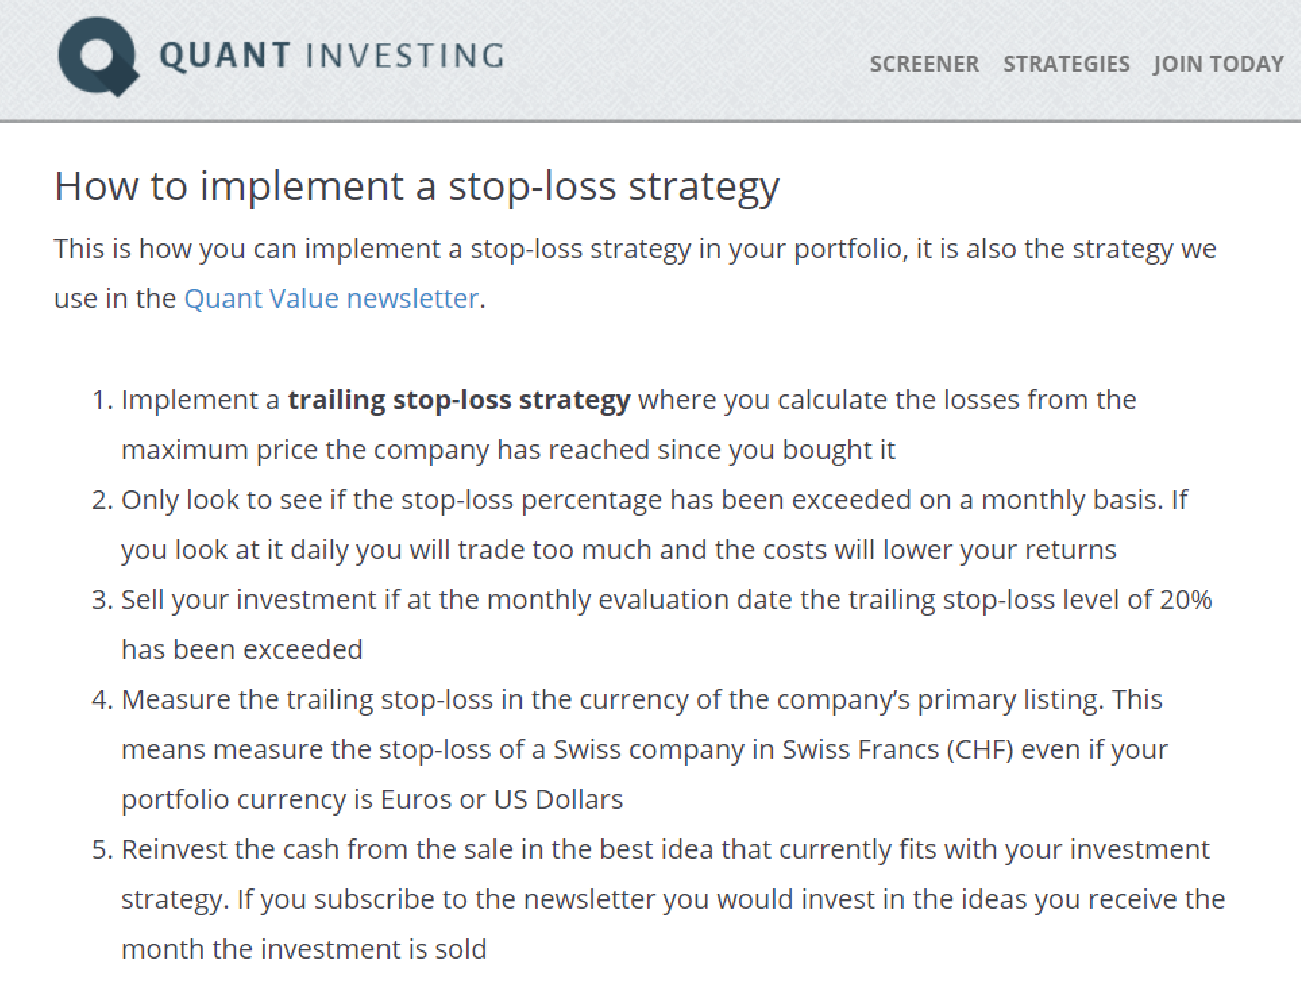Click list item 3 mentioning 20% stop-loss level

click(x=652, y=625)
